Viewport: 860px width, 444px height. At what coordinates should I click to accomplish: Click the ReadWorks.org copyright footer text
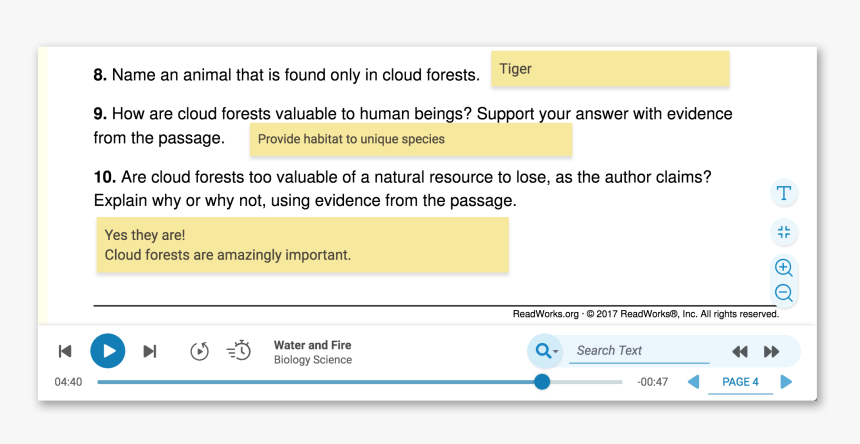(646, 314)
